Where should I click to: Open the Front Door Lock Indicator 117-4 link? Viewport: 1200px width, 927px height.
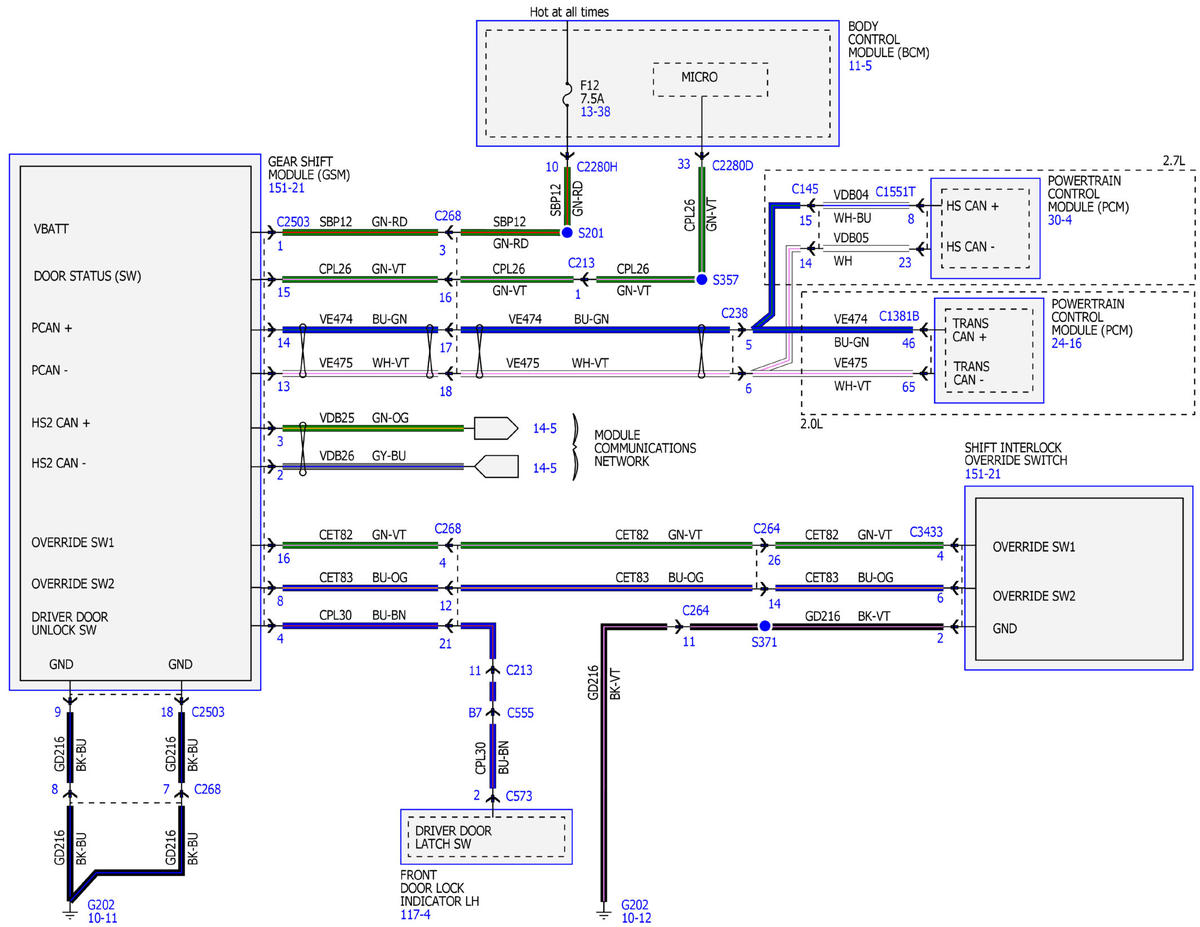coord(415,914)
